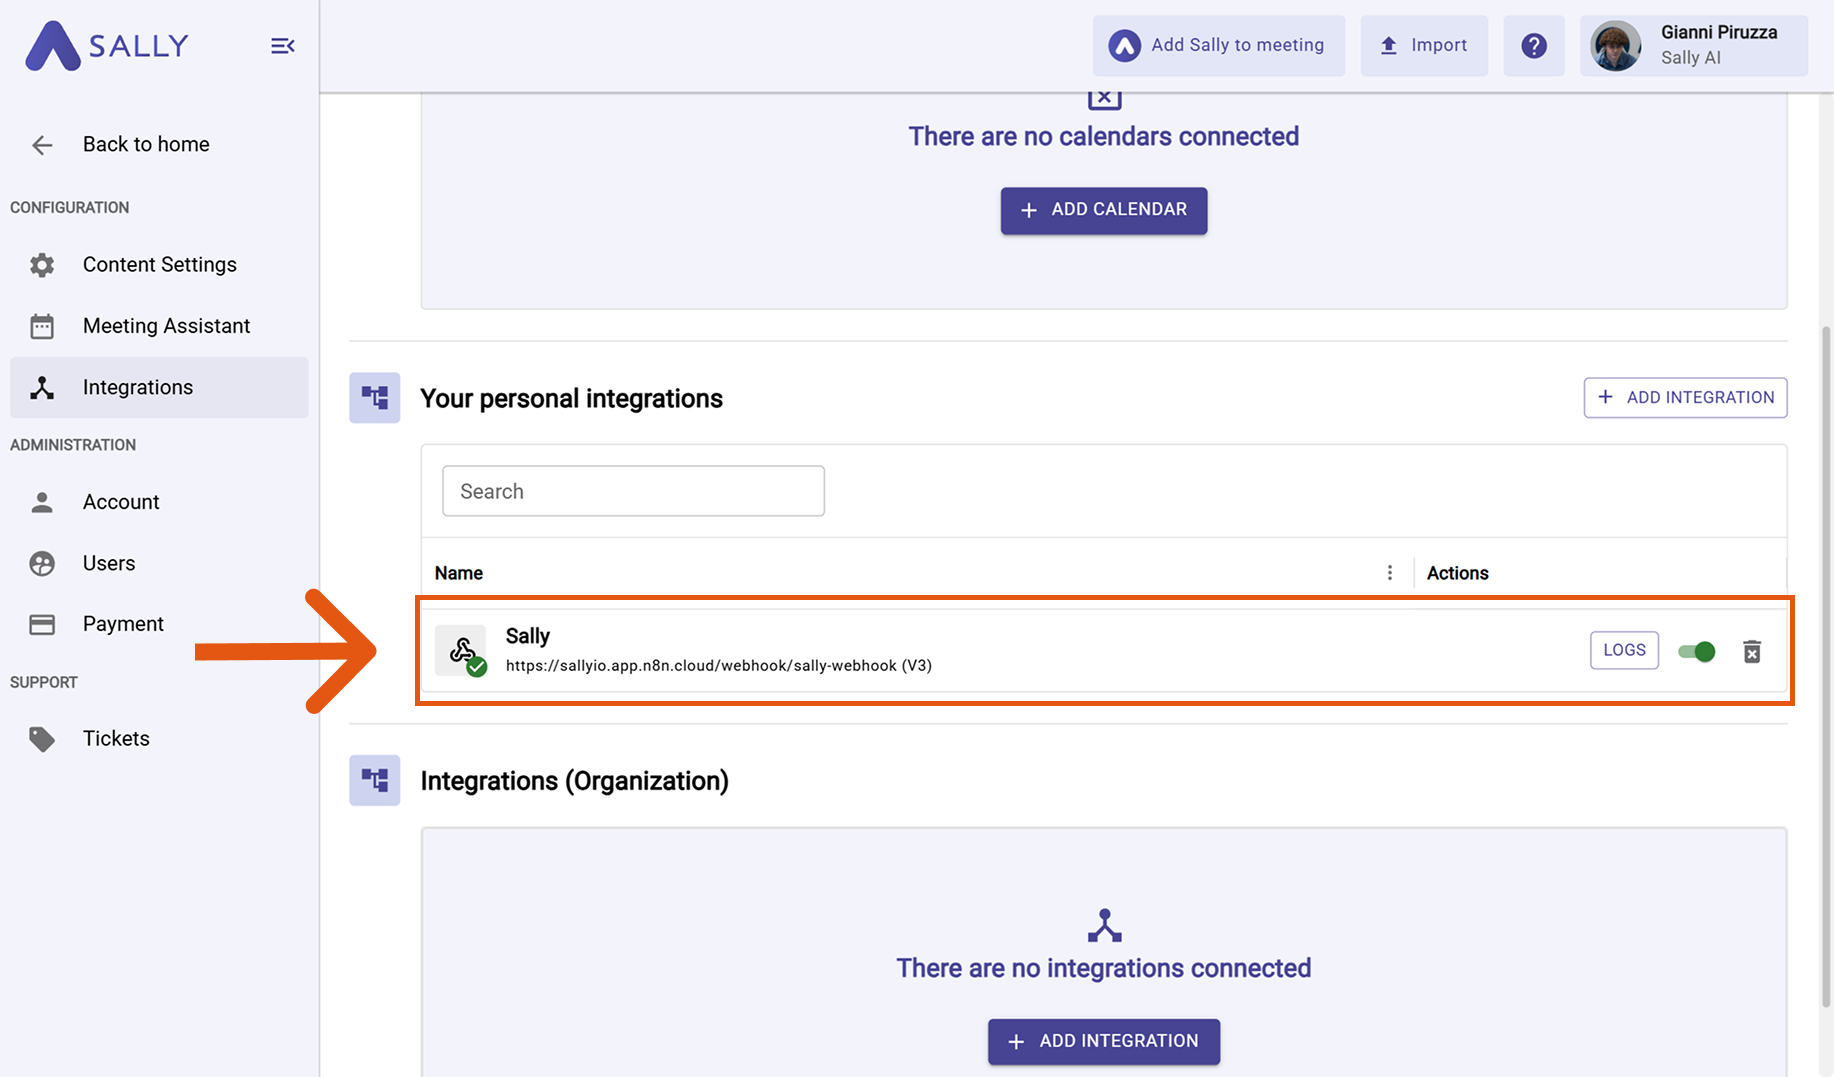Open Name column options menu
Viewport: 1834px width, 1077px height.
point(1389,573)
